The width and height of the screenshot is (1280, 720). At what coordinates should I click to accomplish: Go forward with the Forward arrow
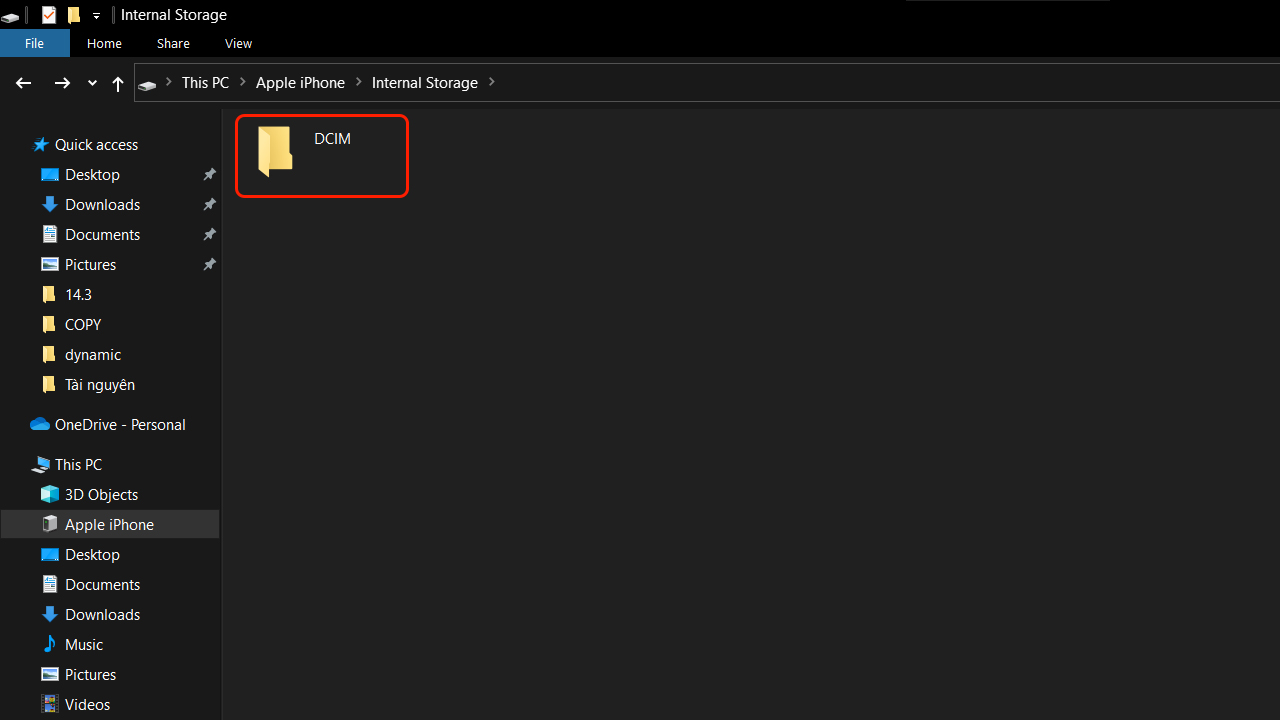point(62,83)
